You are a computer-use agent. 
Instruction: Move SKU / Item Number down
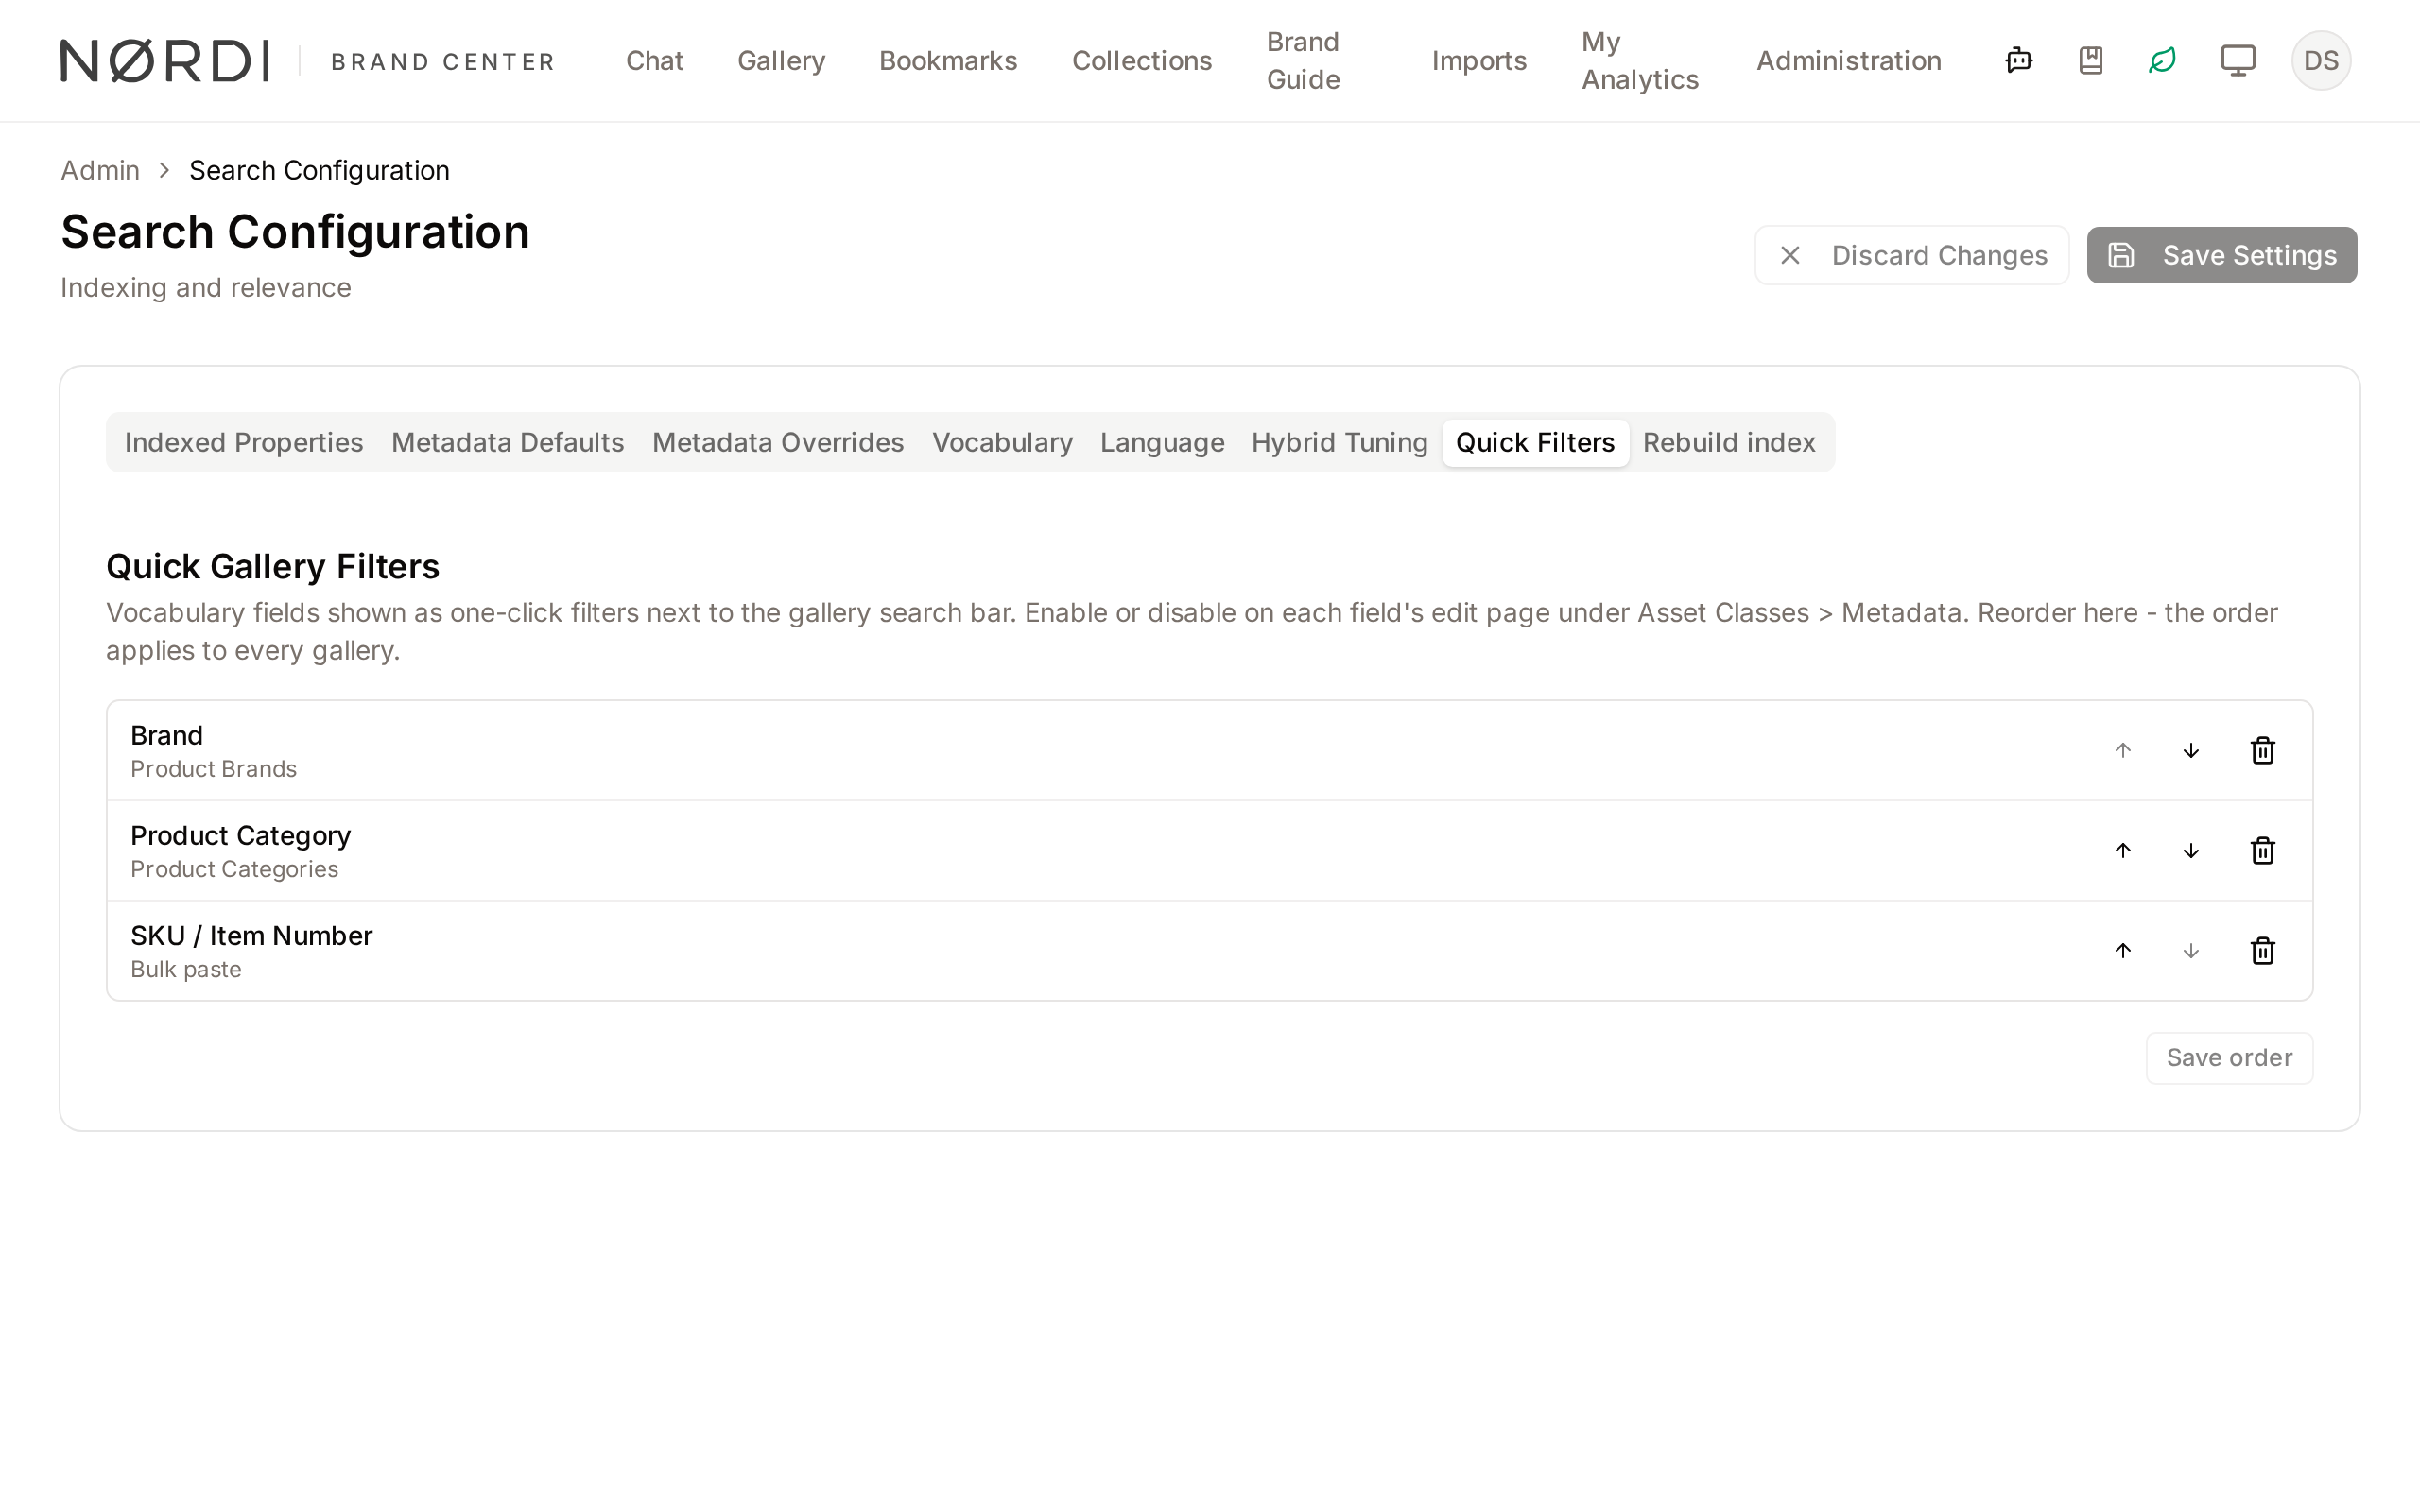2191,950
